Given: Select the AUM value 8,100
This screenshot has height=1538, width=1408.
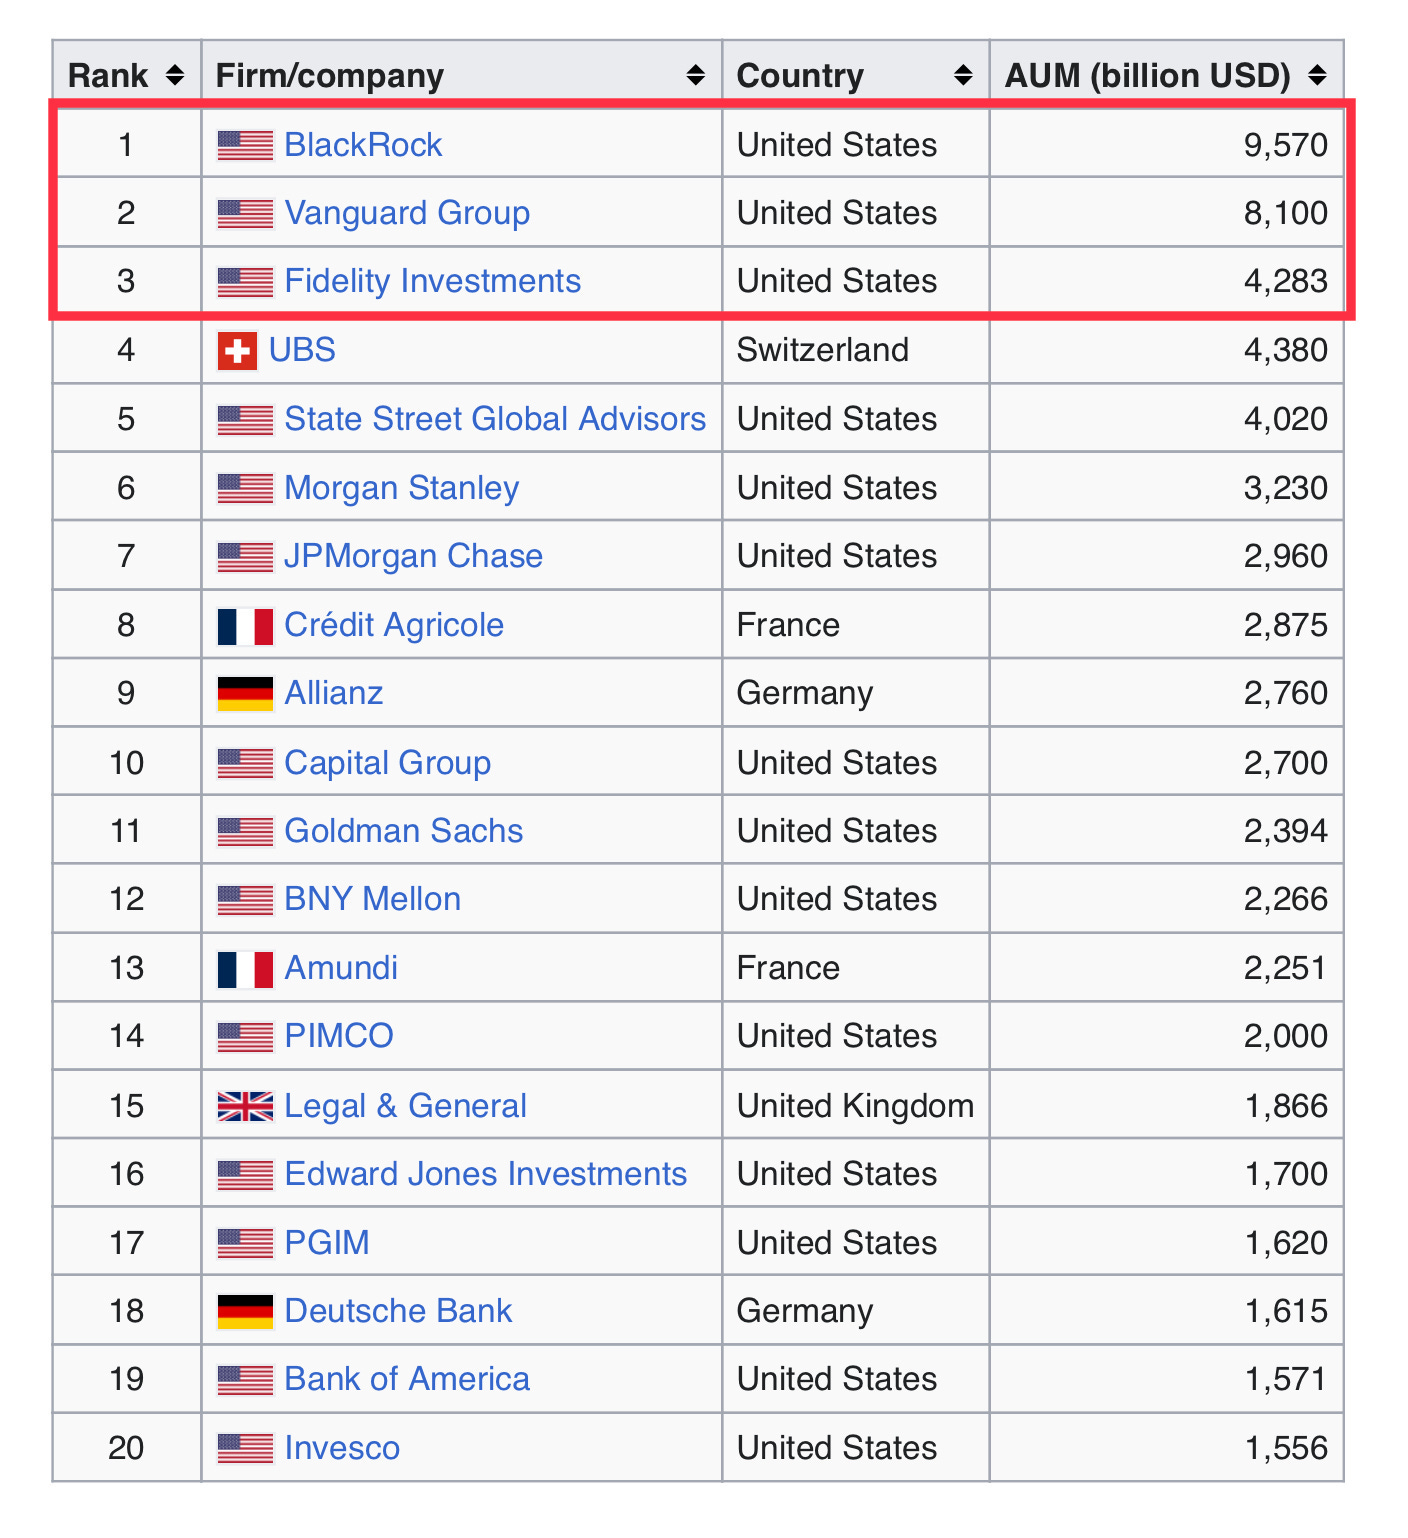Looking at the screenshot, I should [x=1286, y=213].
